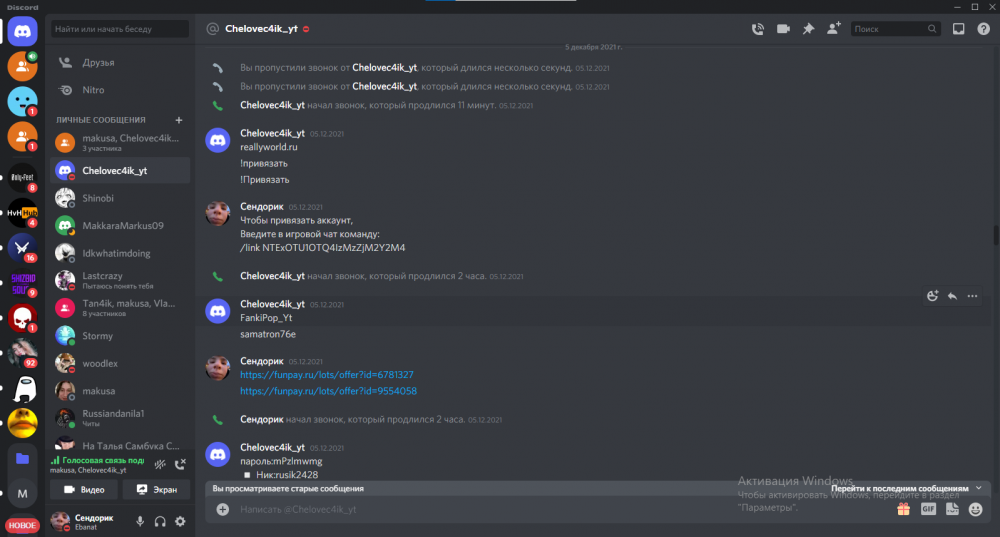Toggle noise suppression icon in voice panel

click(x=160, y=464)
